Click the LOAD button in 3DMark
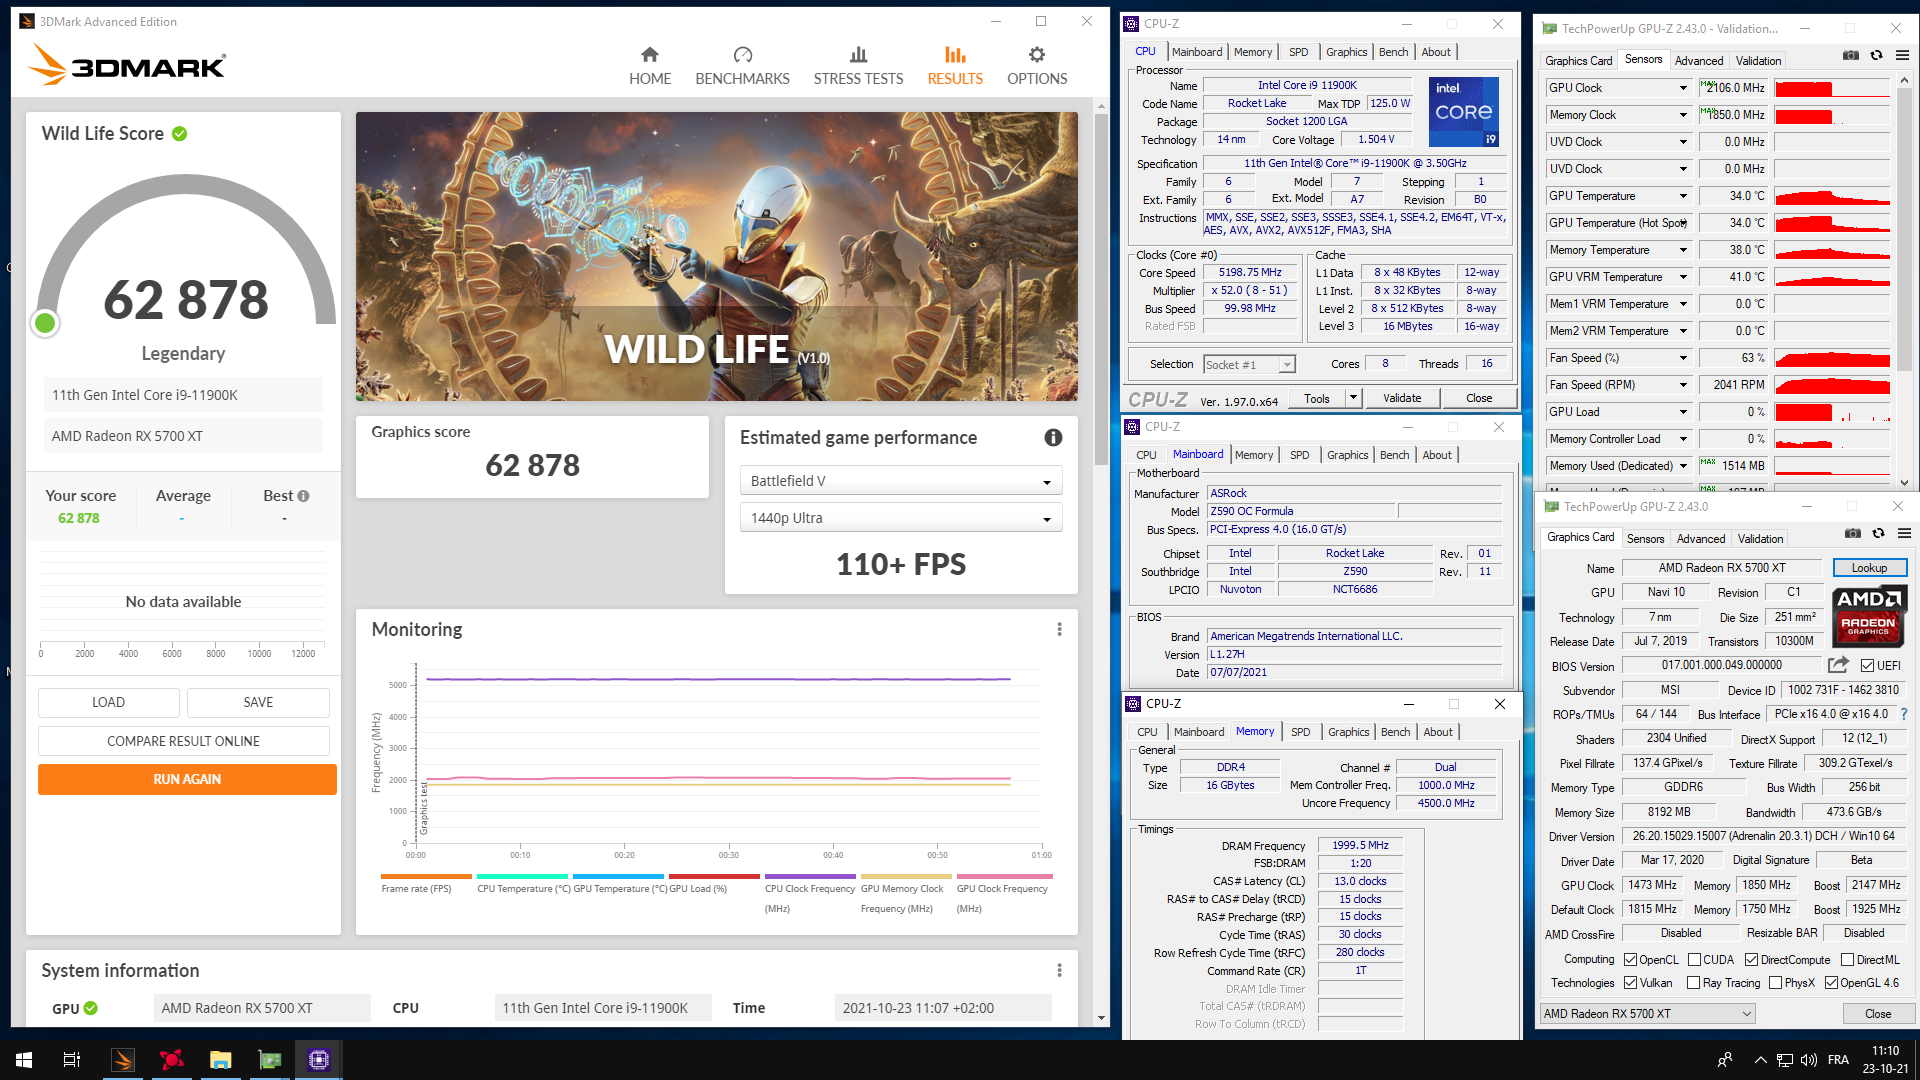The image size is (1920, 1080). (x=108, y=702)
